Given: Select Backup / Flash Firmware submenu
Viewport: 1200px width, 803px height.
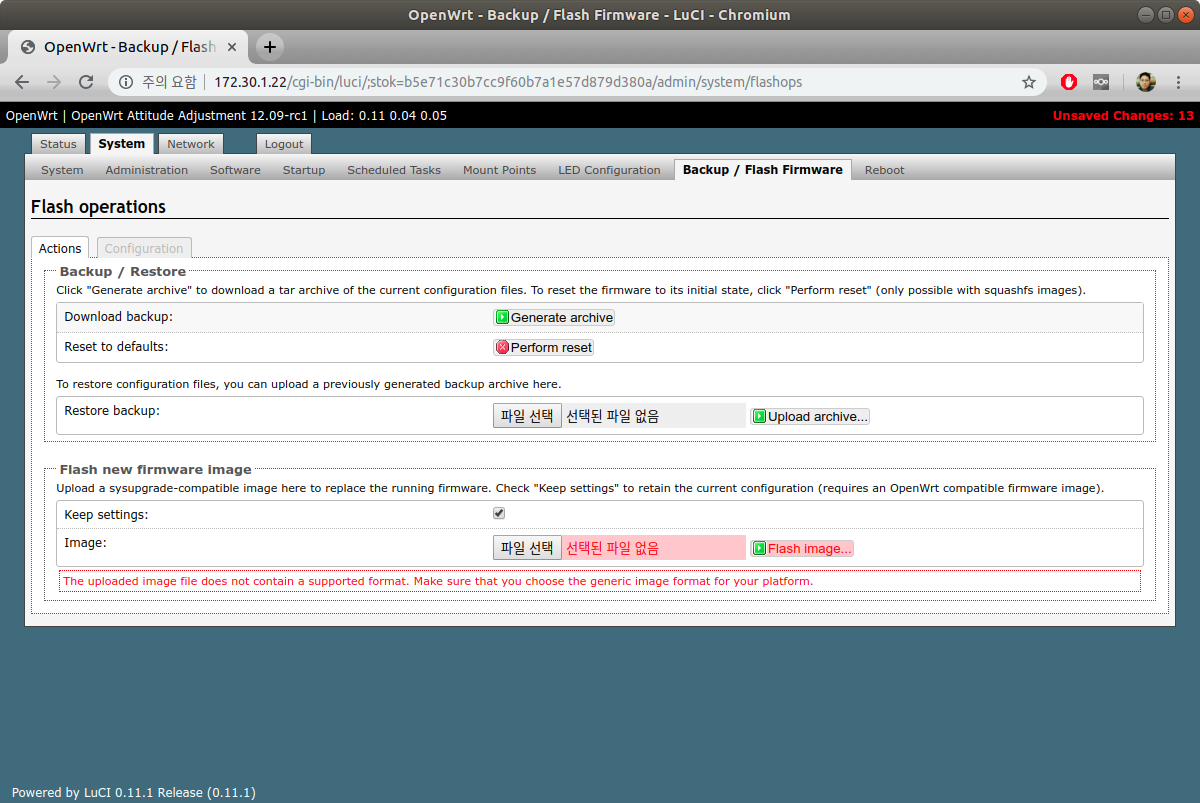Looking at the screenshot, I should [x=763, y=170].
